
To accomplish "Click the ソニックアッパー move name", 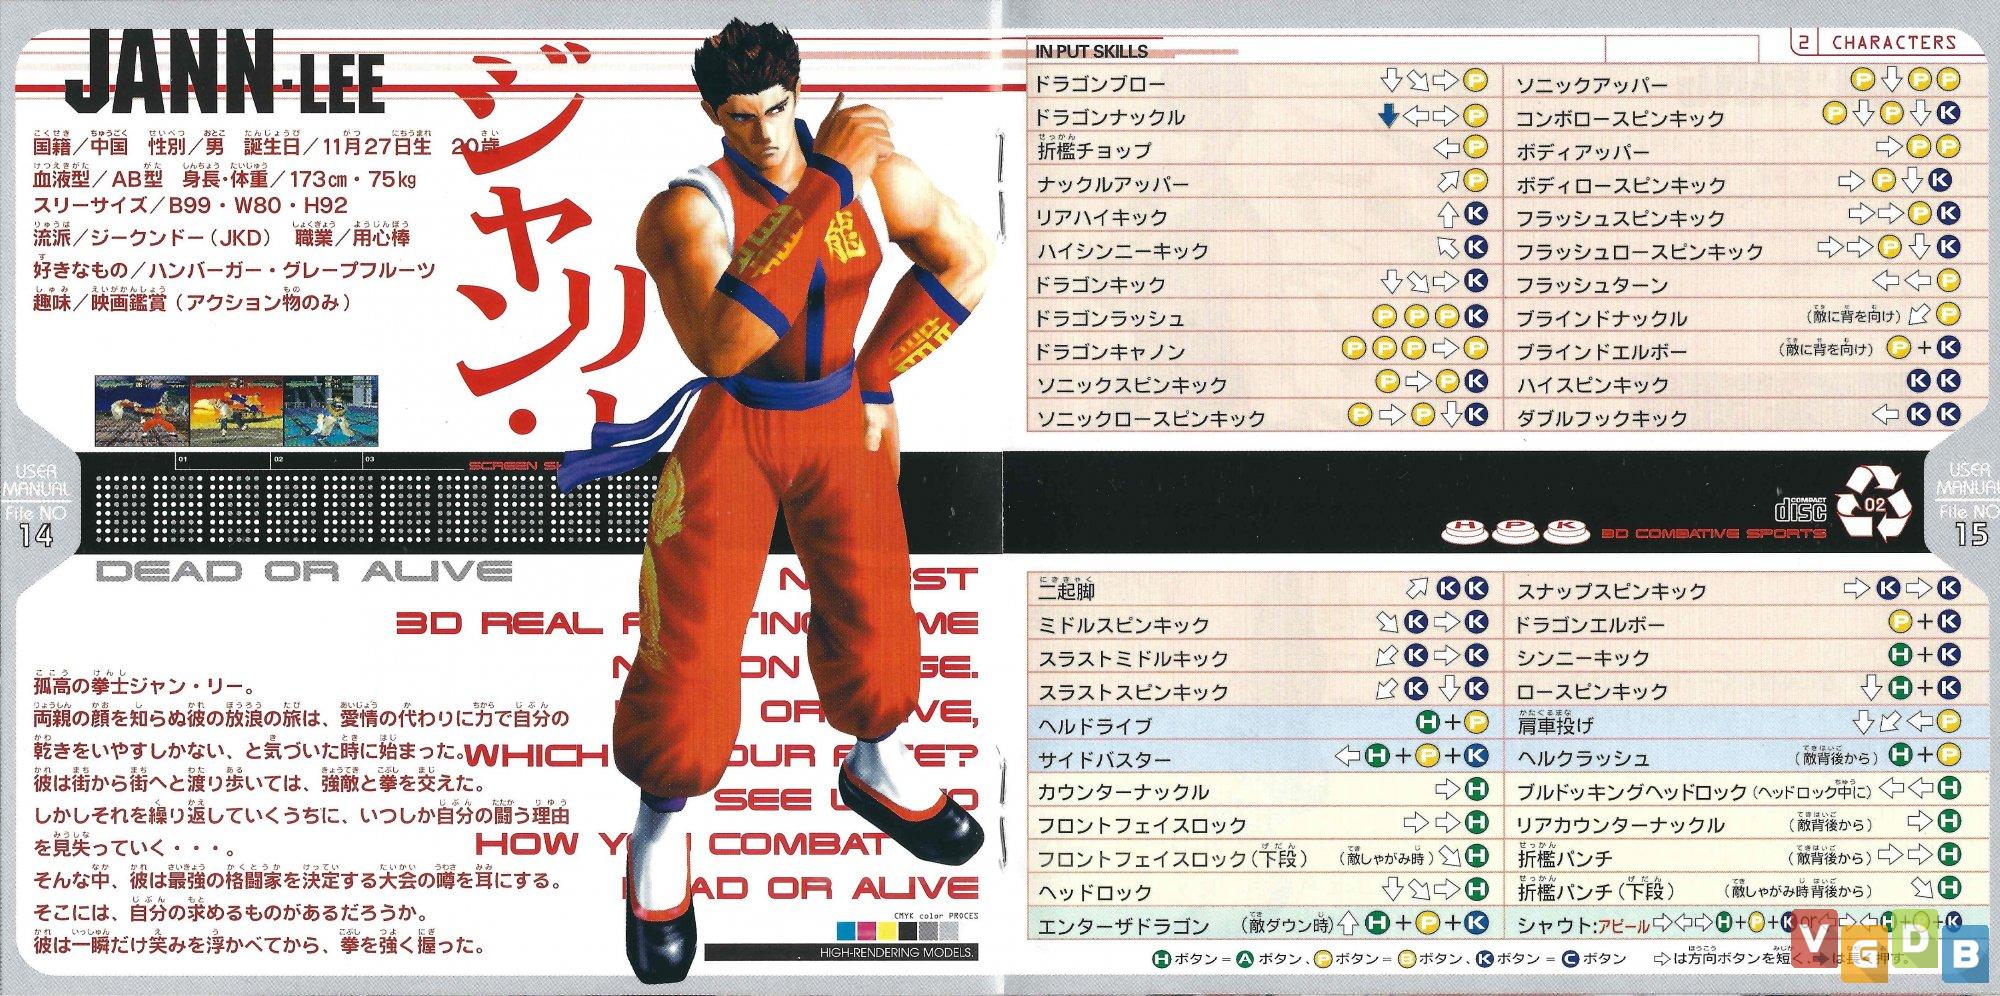I will coord(1592,84).
